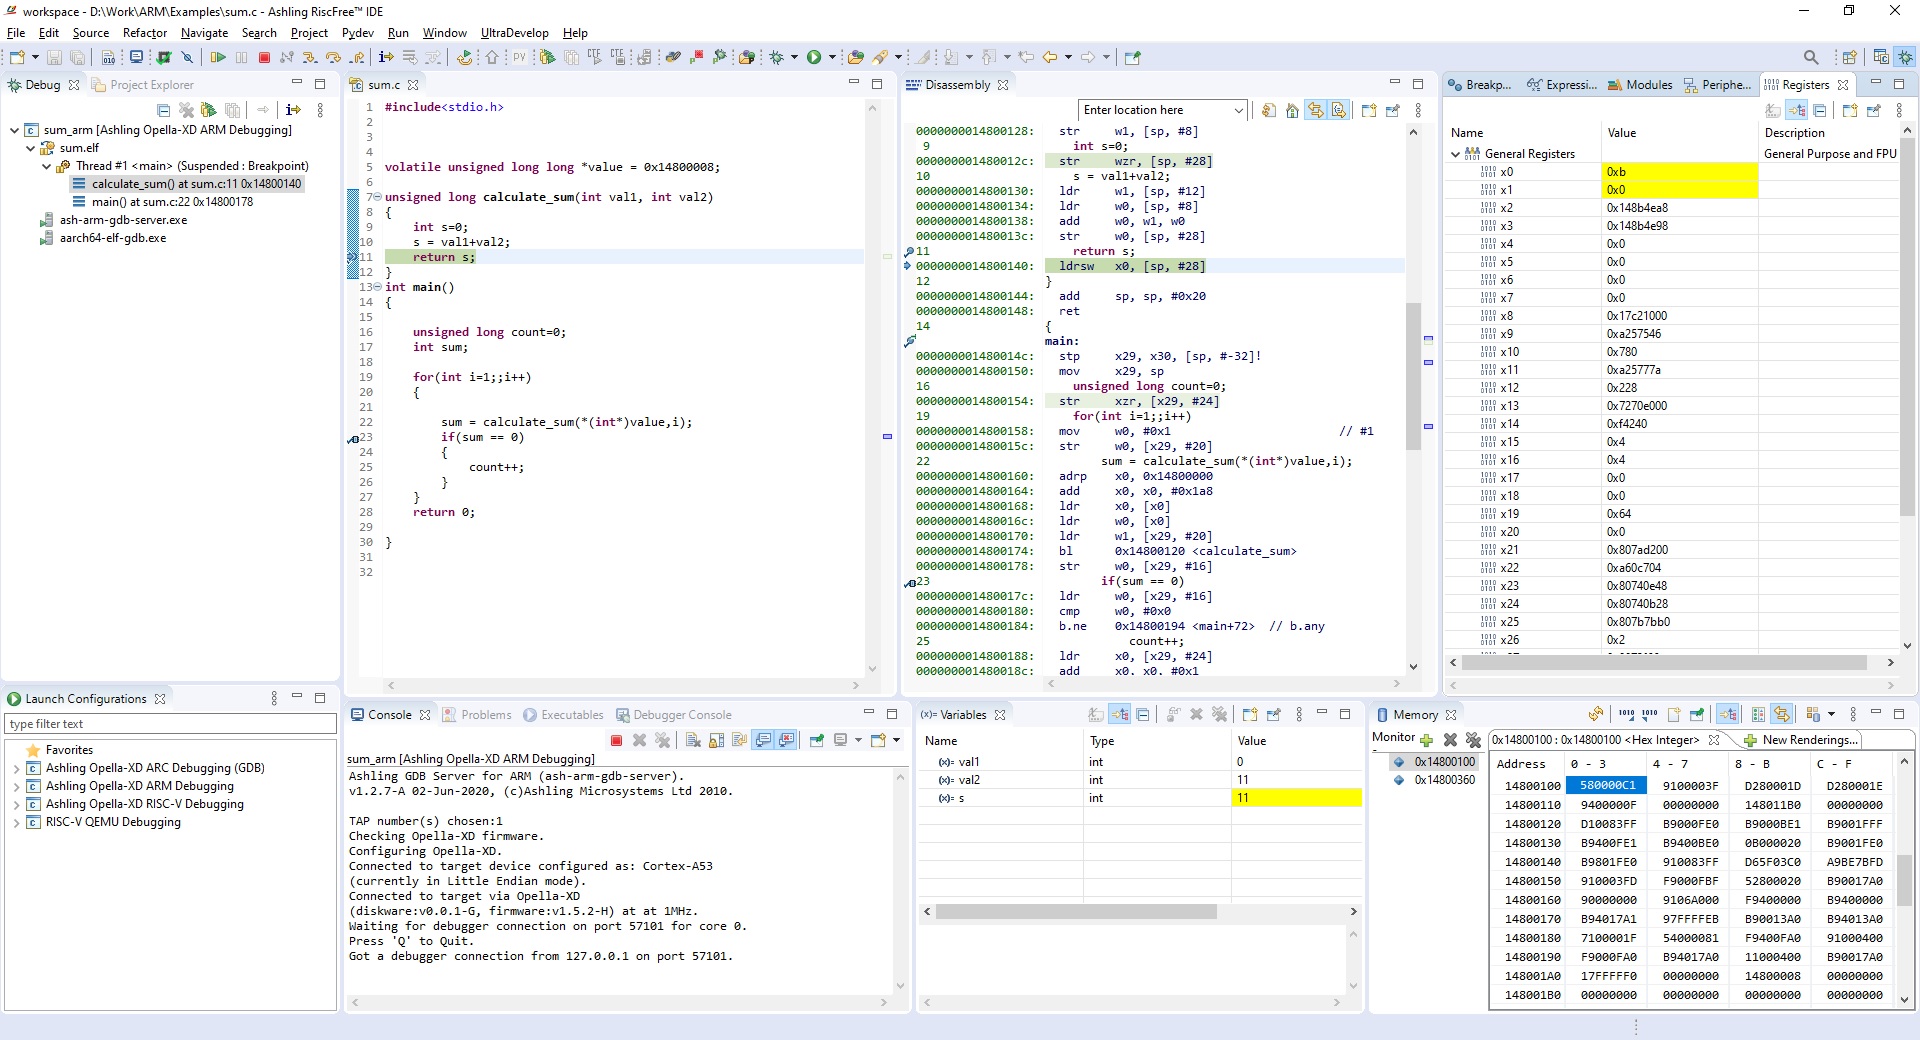Click the home icon in Disassembly toolbar
1920x1040 pixels.
pyautogui.click(x=1292, y=111)
